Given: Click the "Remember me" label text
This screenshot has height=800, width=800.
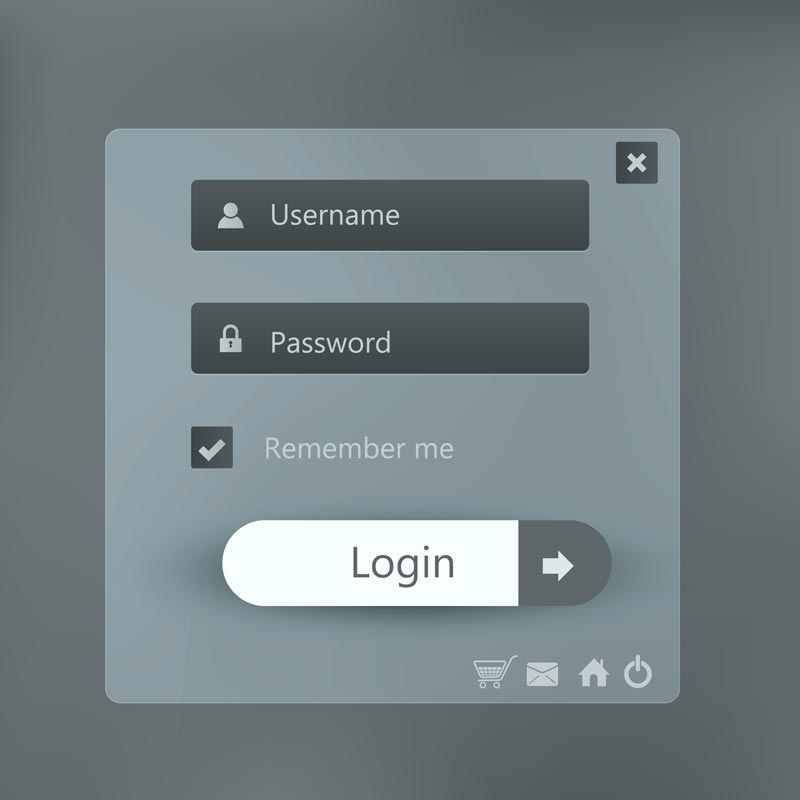Looking at the screenshot, I should [x=359, y=448].
